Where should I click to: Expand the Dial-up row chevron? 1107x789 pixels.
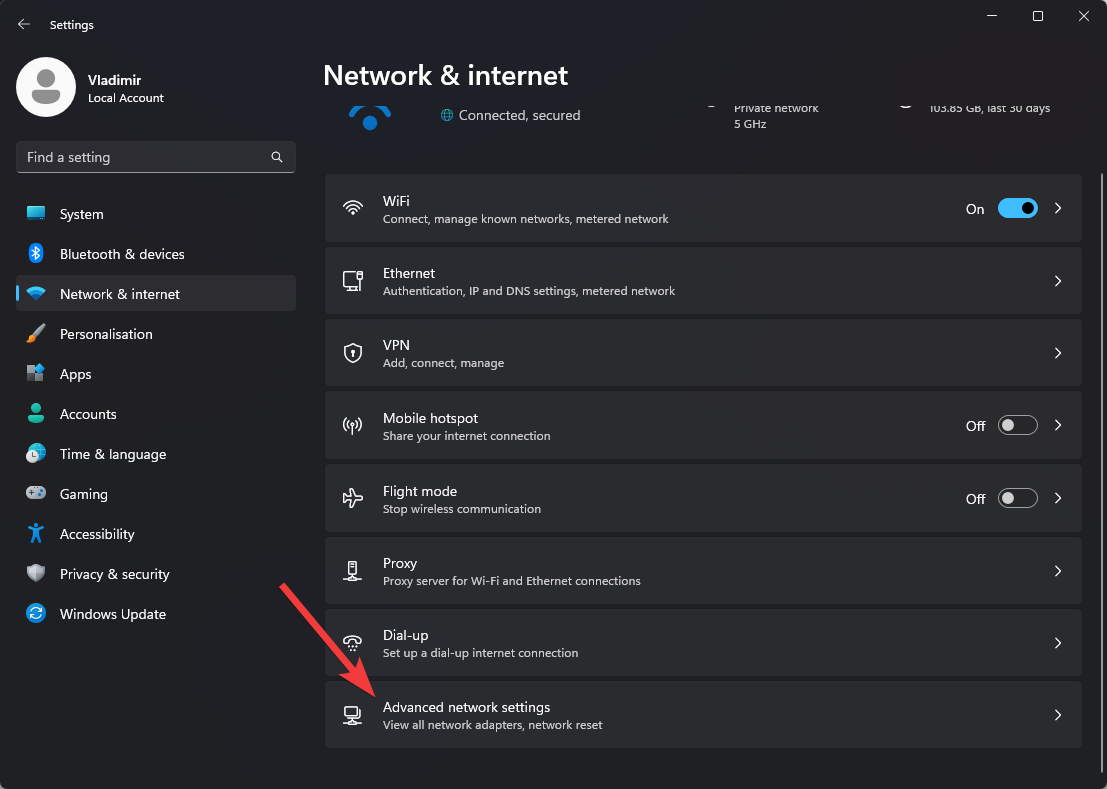coord(1058,643)
